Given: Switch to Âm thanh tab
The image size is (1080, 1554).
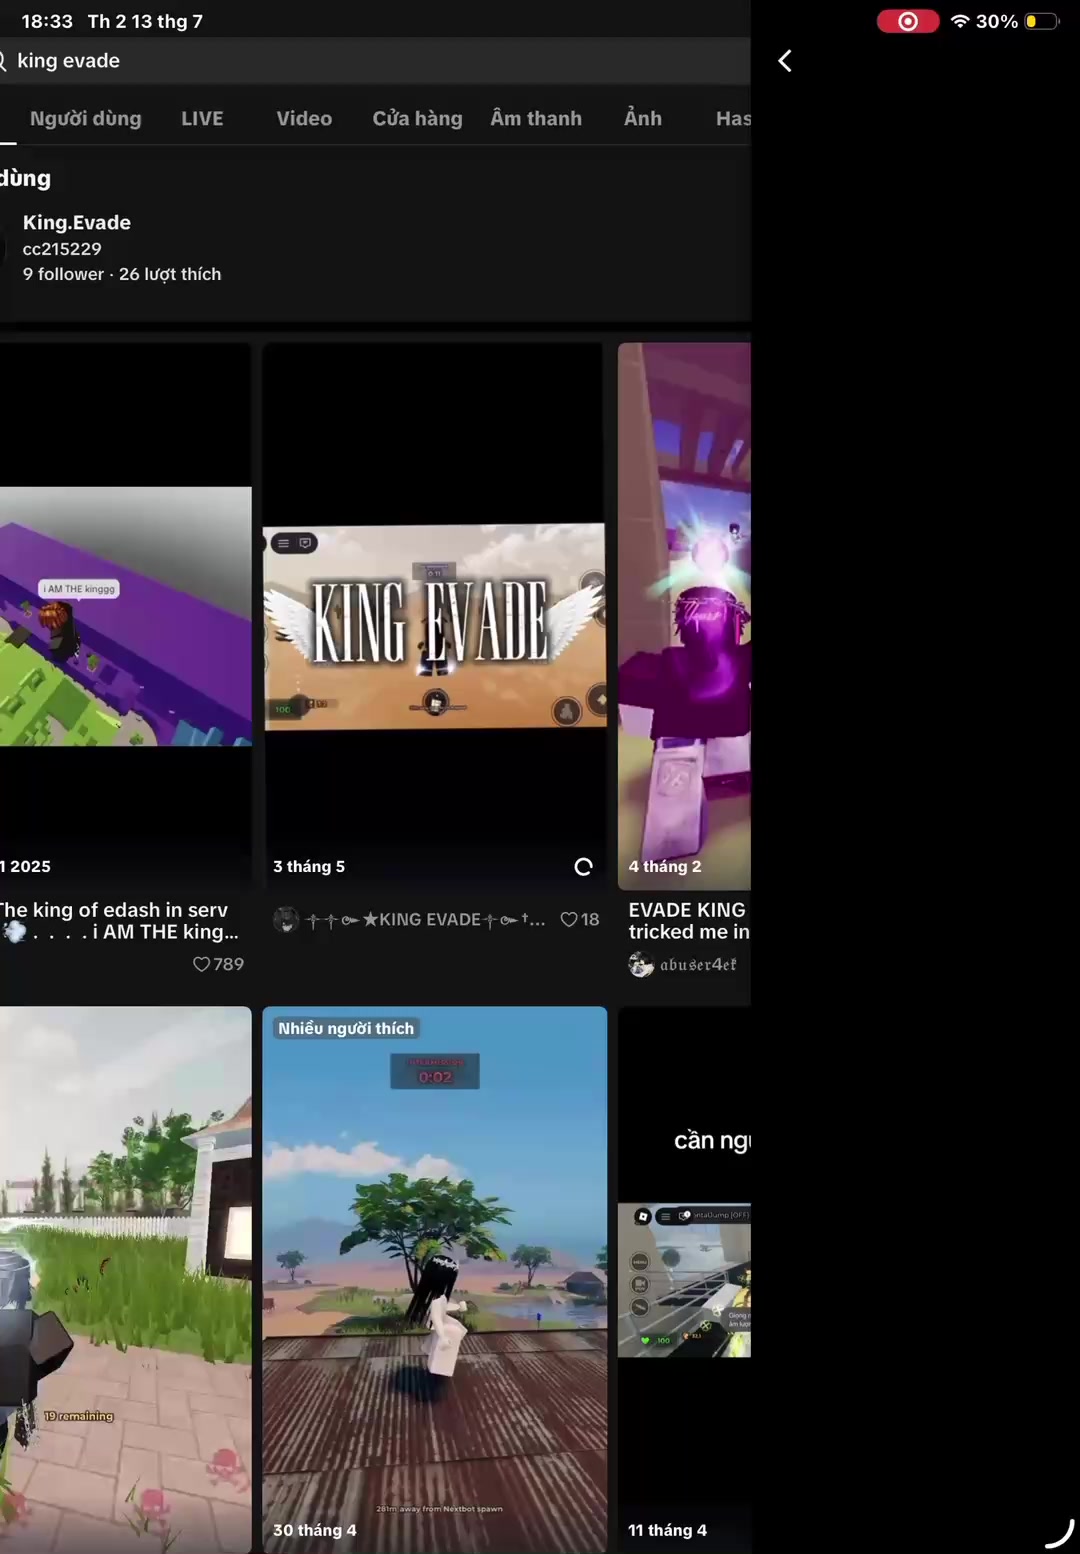Looking at the screenshot, I should (x=536, y=118).
